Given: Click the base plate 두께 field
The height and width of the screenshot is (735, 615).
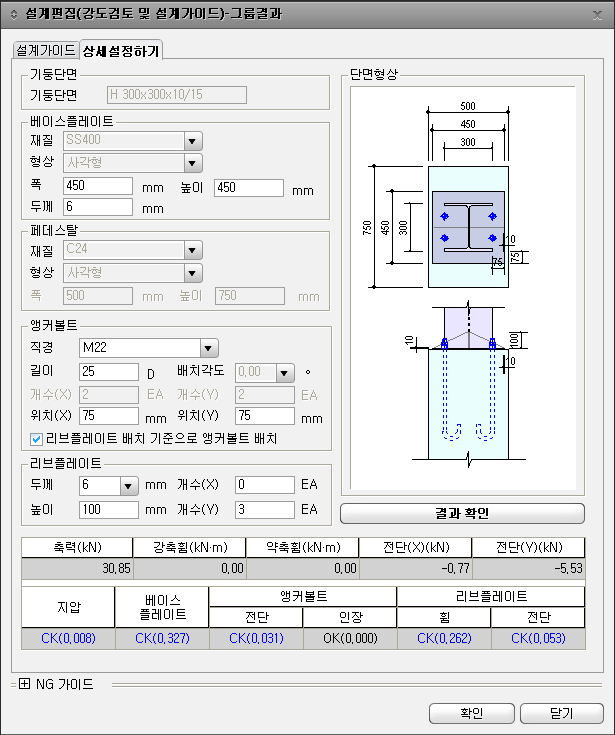Looking at the screenshot, I should tap(98, 207).
